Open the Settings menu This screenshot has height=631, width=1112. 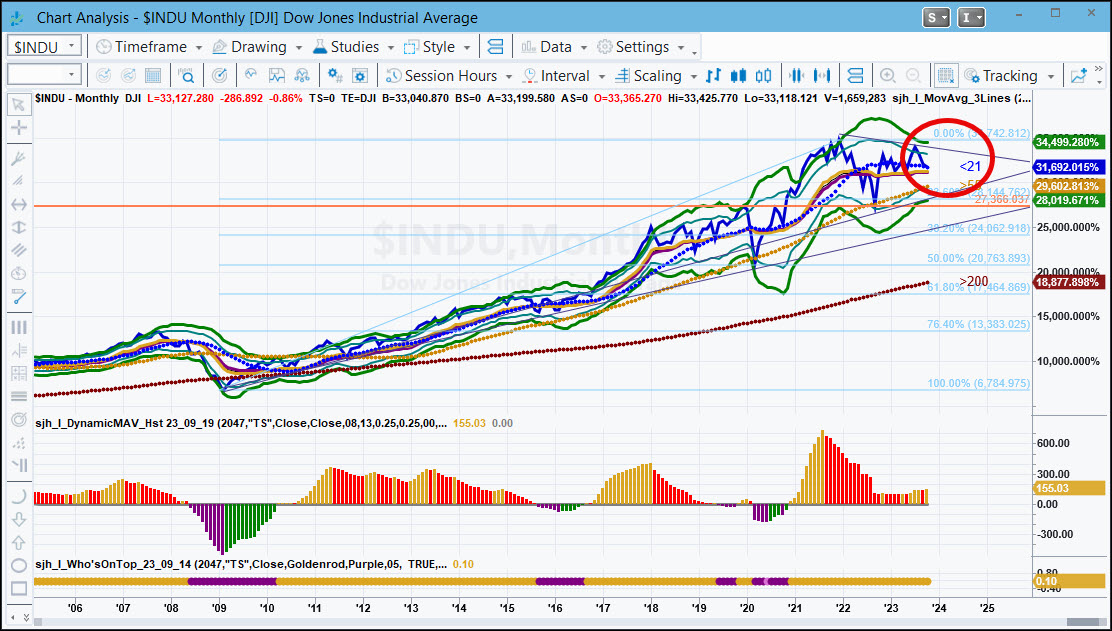coord(641,47)
